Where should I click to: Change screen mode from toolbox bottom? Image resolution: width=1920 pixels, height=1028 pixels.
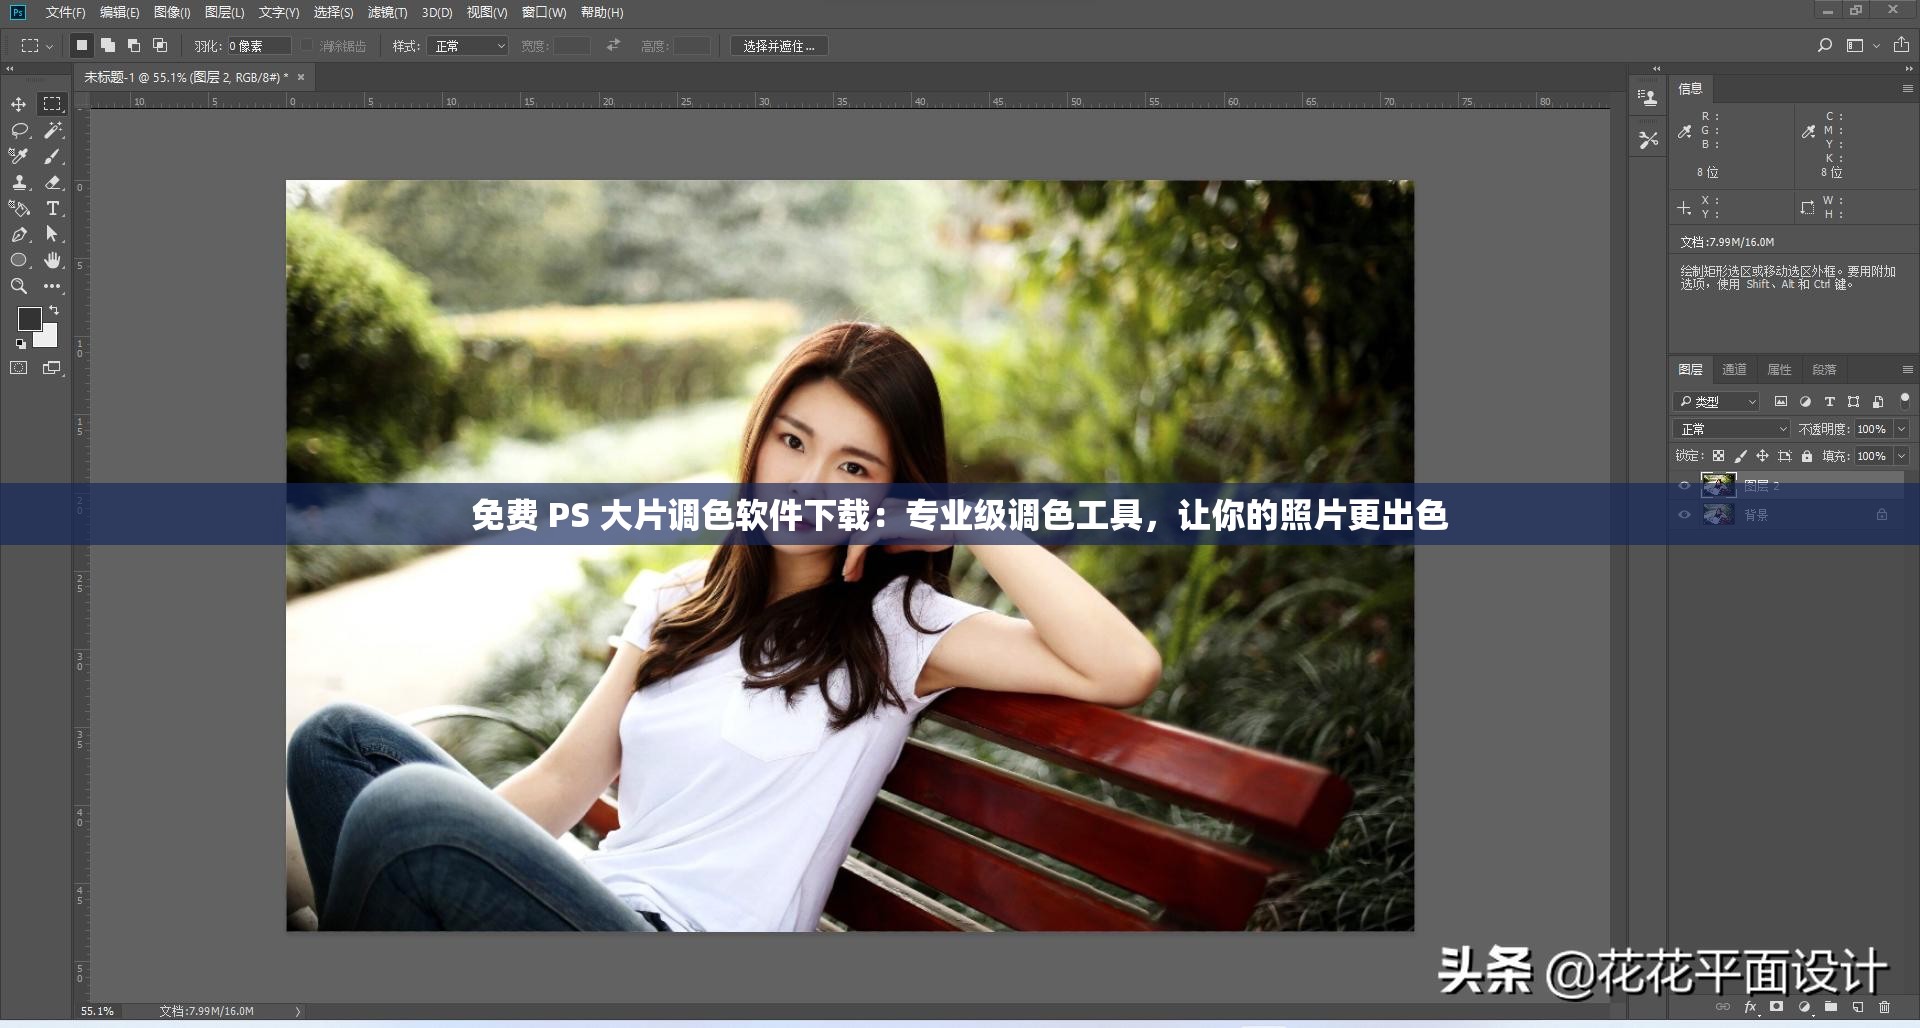click(53, 368)
